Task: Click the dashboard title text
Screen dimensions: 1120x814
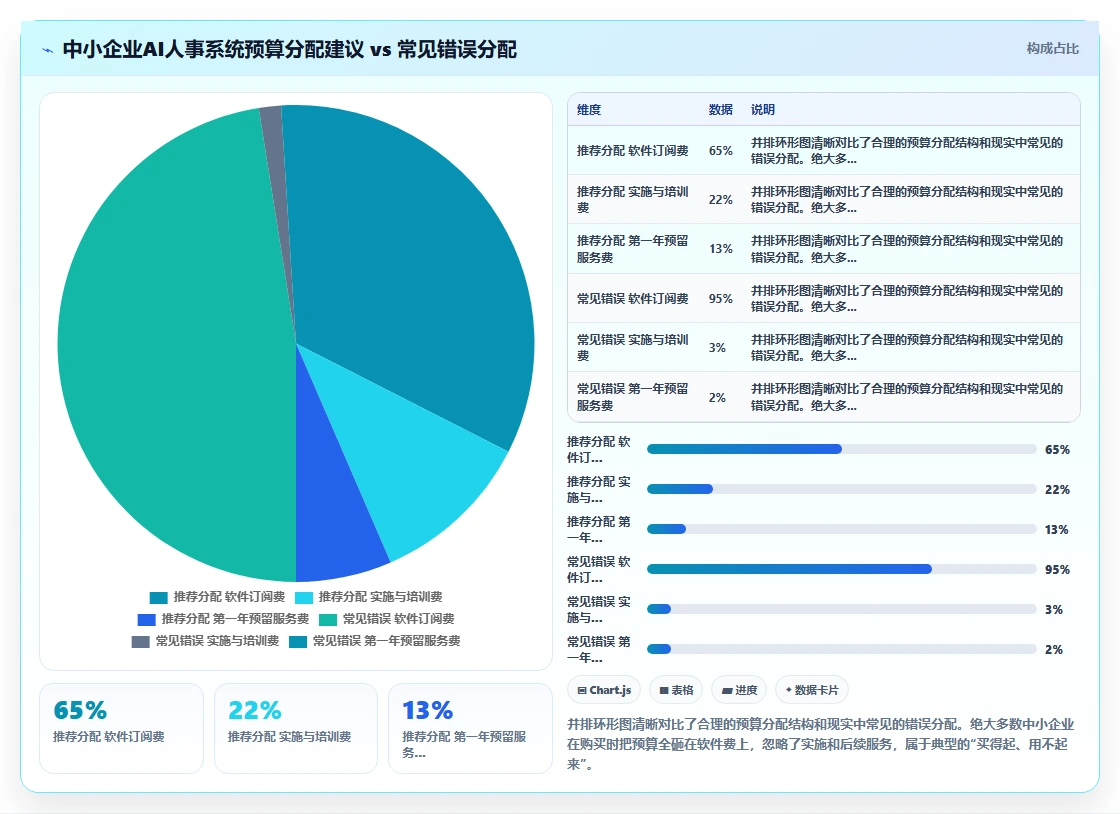Action: click(x=289, y=49)
